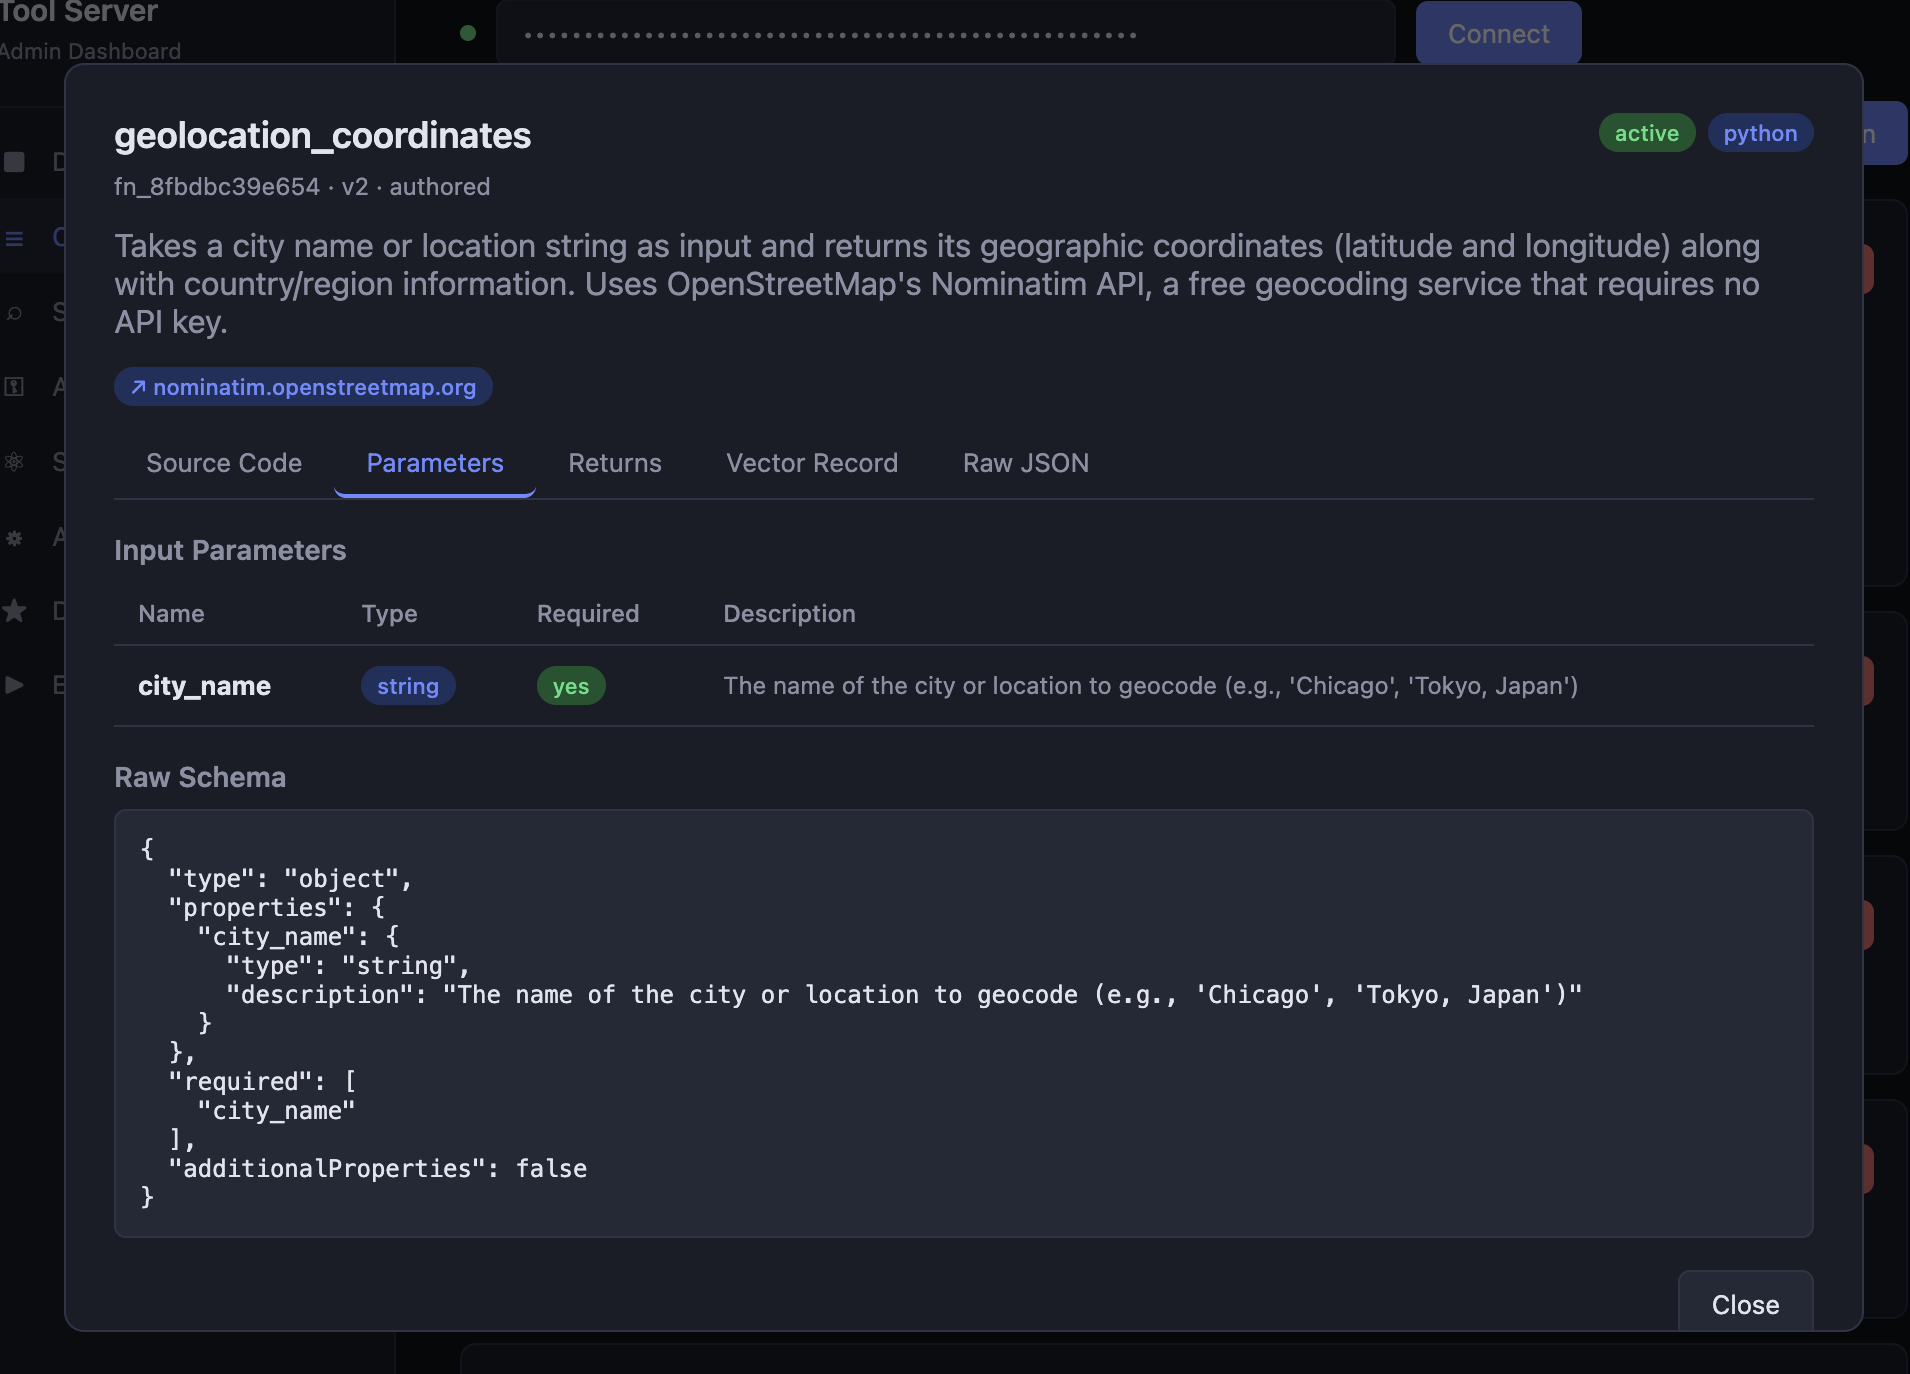Click the key icon in the sidebar
1910x1374 pixels.
click(x=14, y=387)
